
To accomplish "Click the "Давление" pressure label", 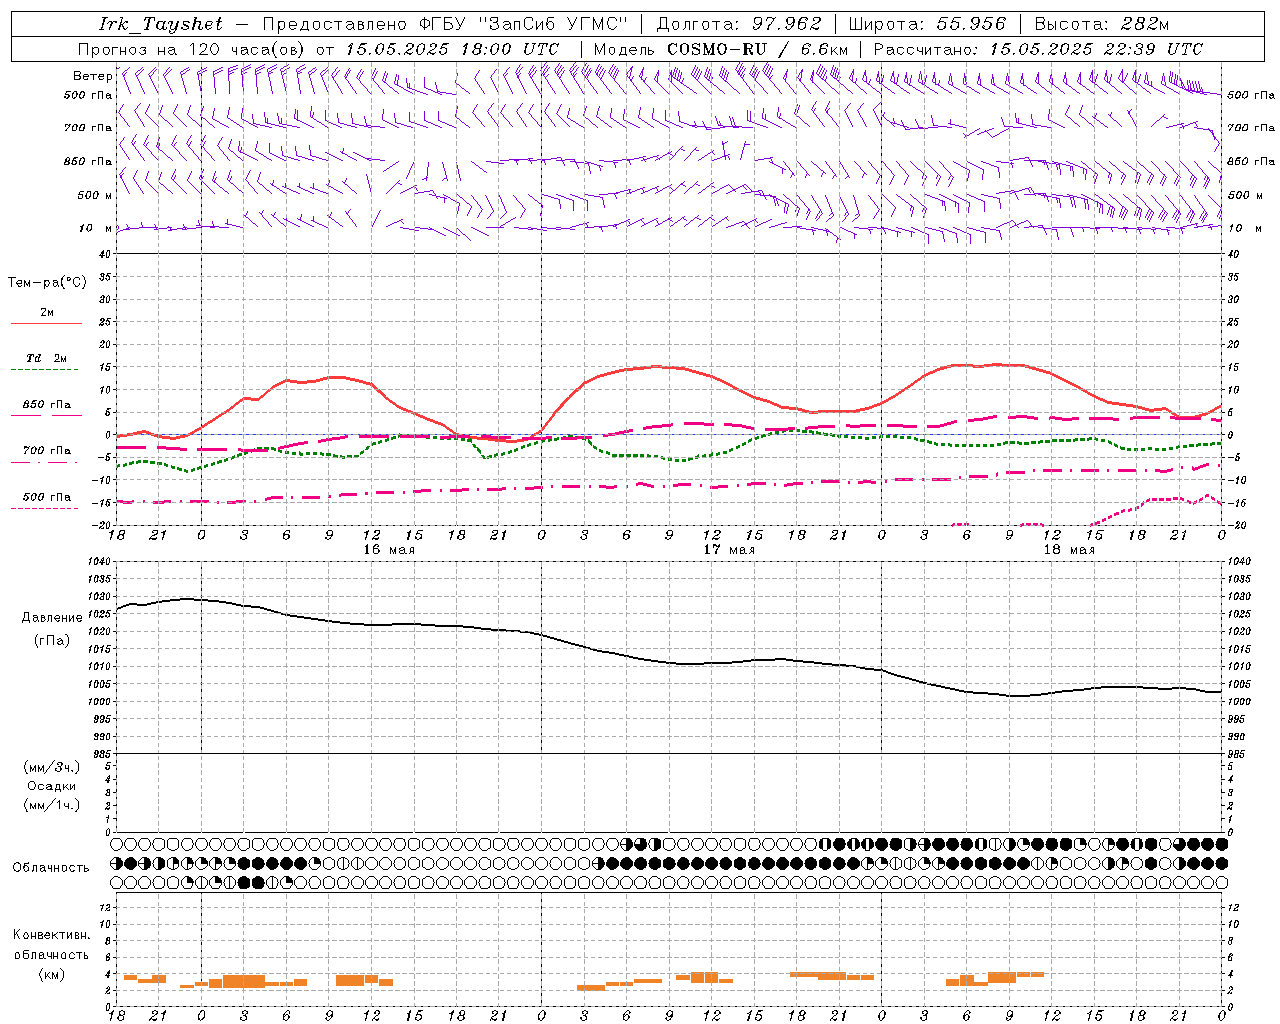I will coord(52,618).
